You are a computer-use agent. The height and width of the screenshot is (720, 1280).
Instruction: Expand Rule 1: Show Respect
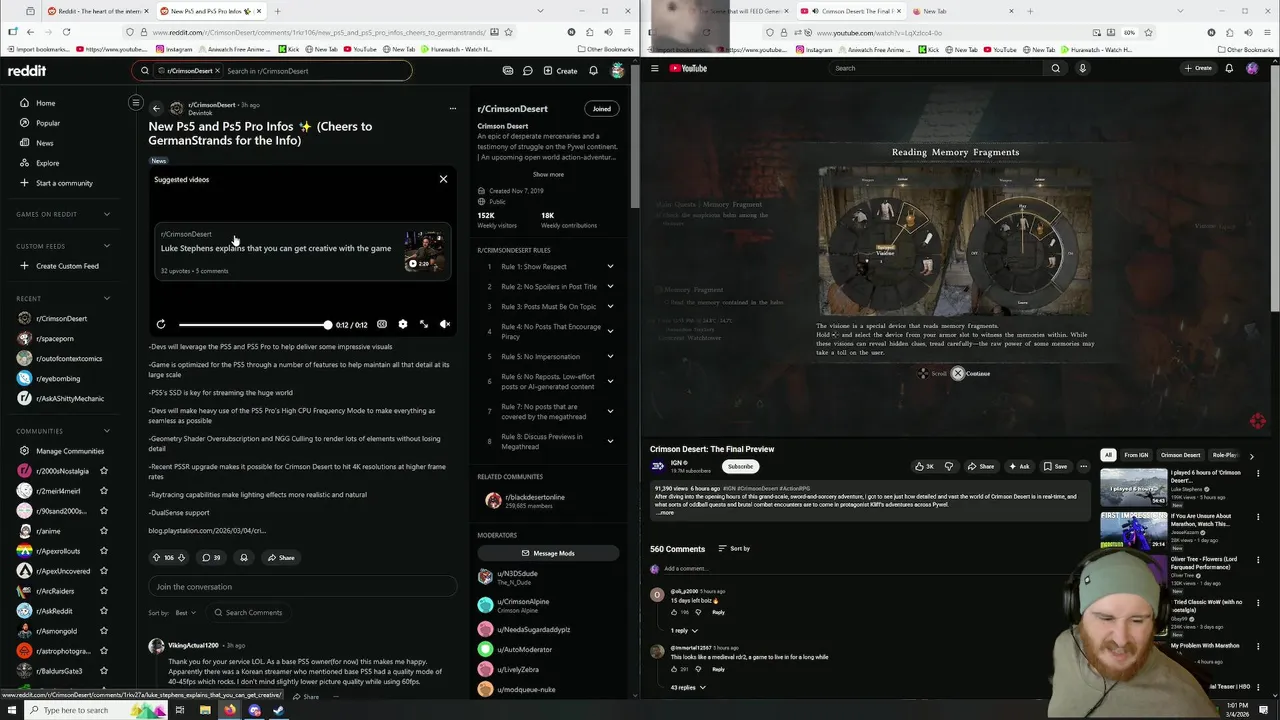[610, 267]
